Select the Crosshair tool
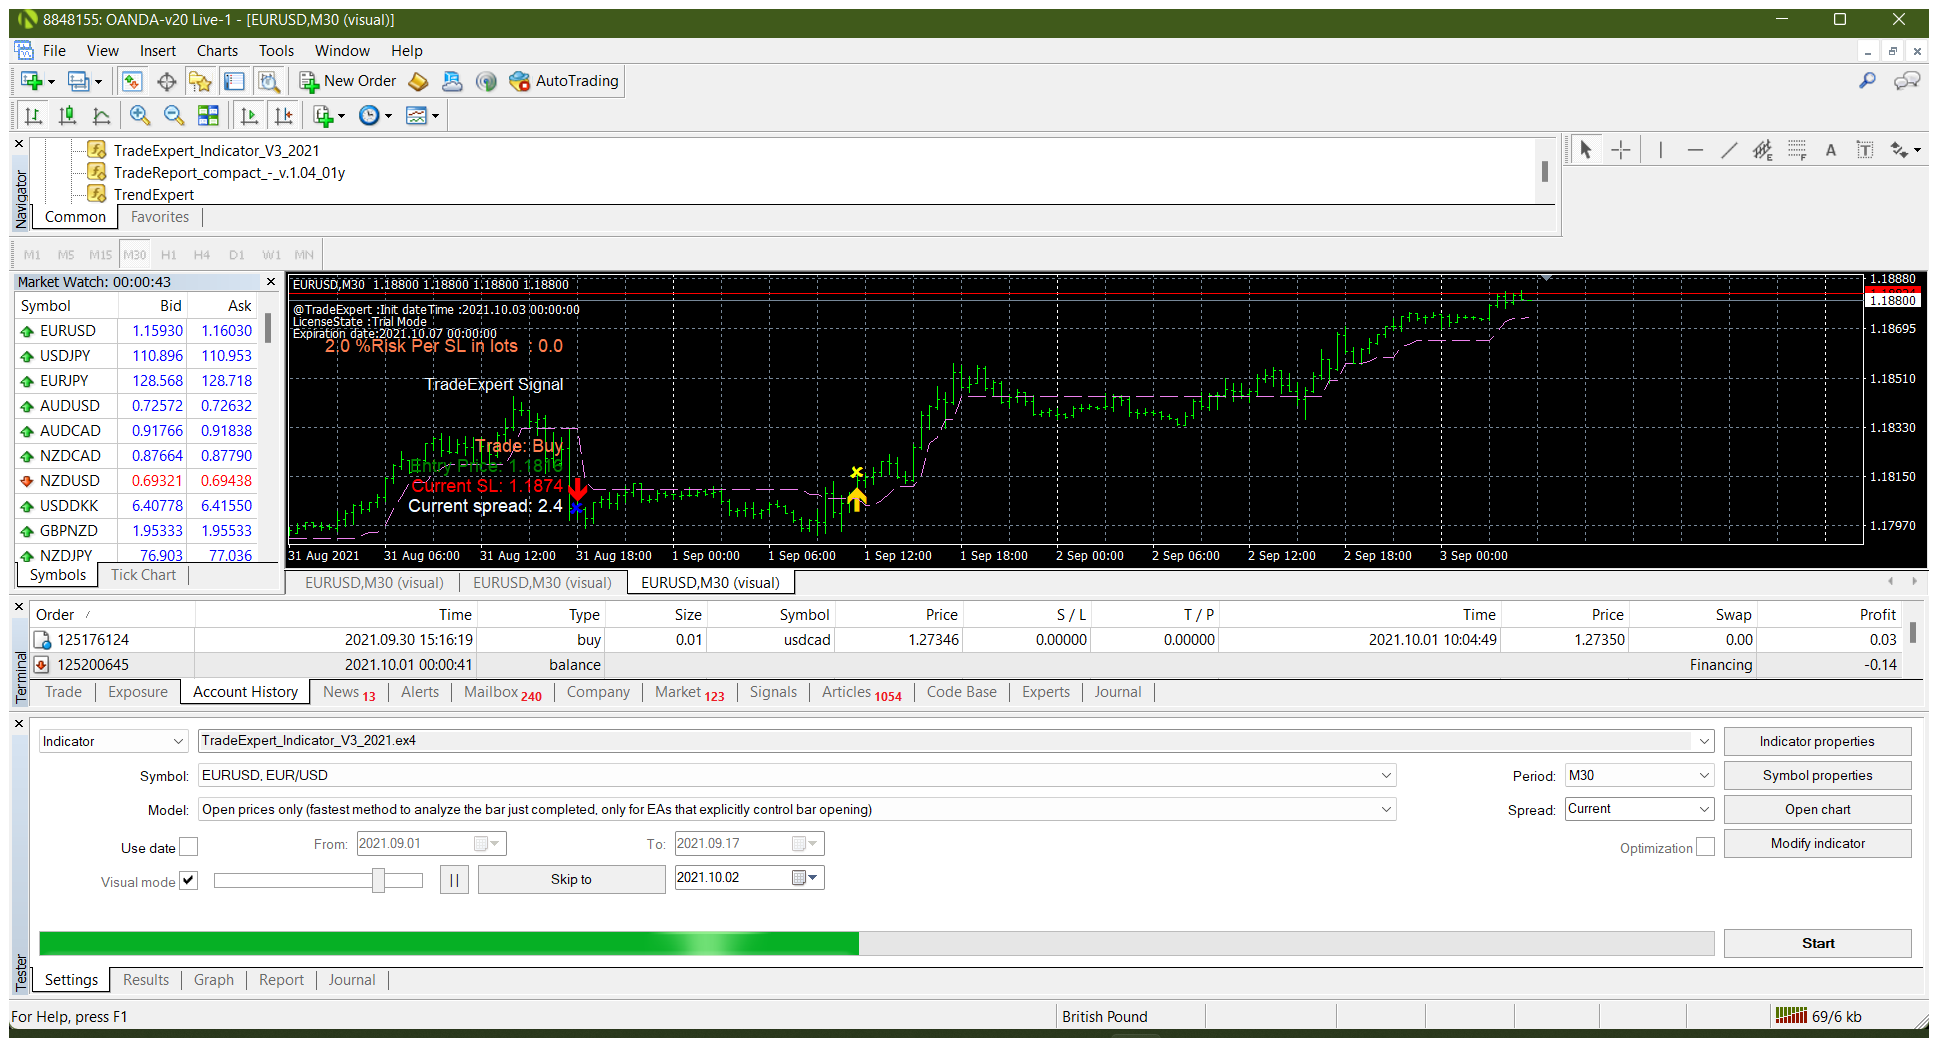The height and width of the screenshot is (1038, 1938). [x=1621, y=149]
